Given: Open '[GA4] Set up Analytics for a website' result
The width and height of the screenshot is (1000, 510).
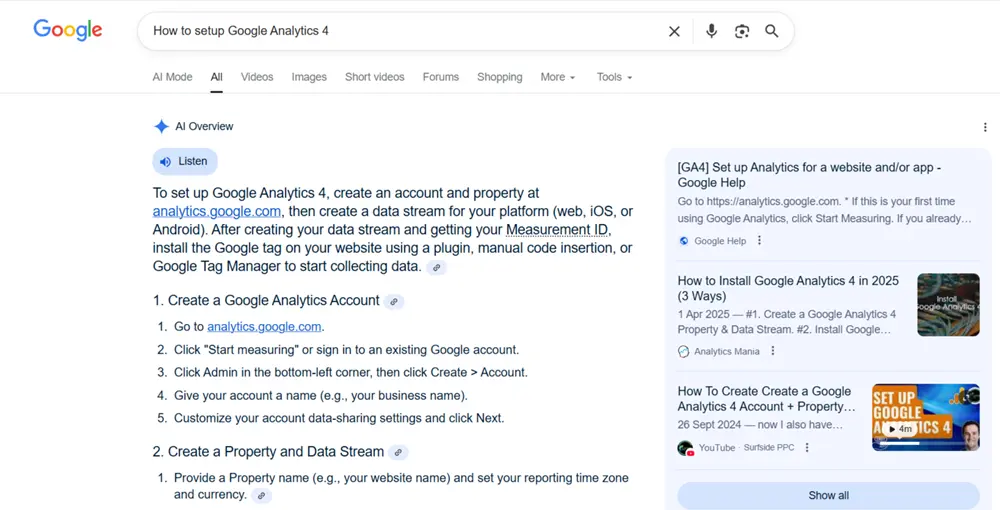Looking at the screenshot, I should click(x=809, y=175).
